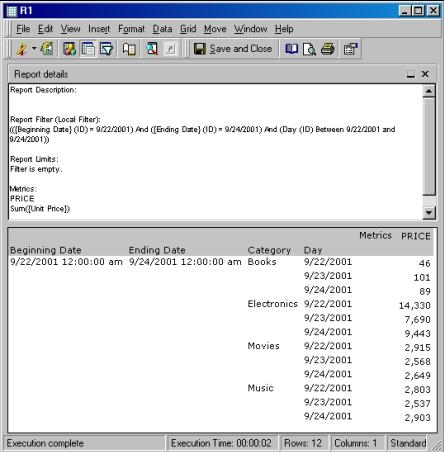Click 9/22/2001 12:00:00 am beginning date cell
Image resolution: width=444 pixels, height=452 pixels.
click(x=66, y=262)
